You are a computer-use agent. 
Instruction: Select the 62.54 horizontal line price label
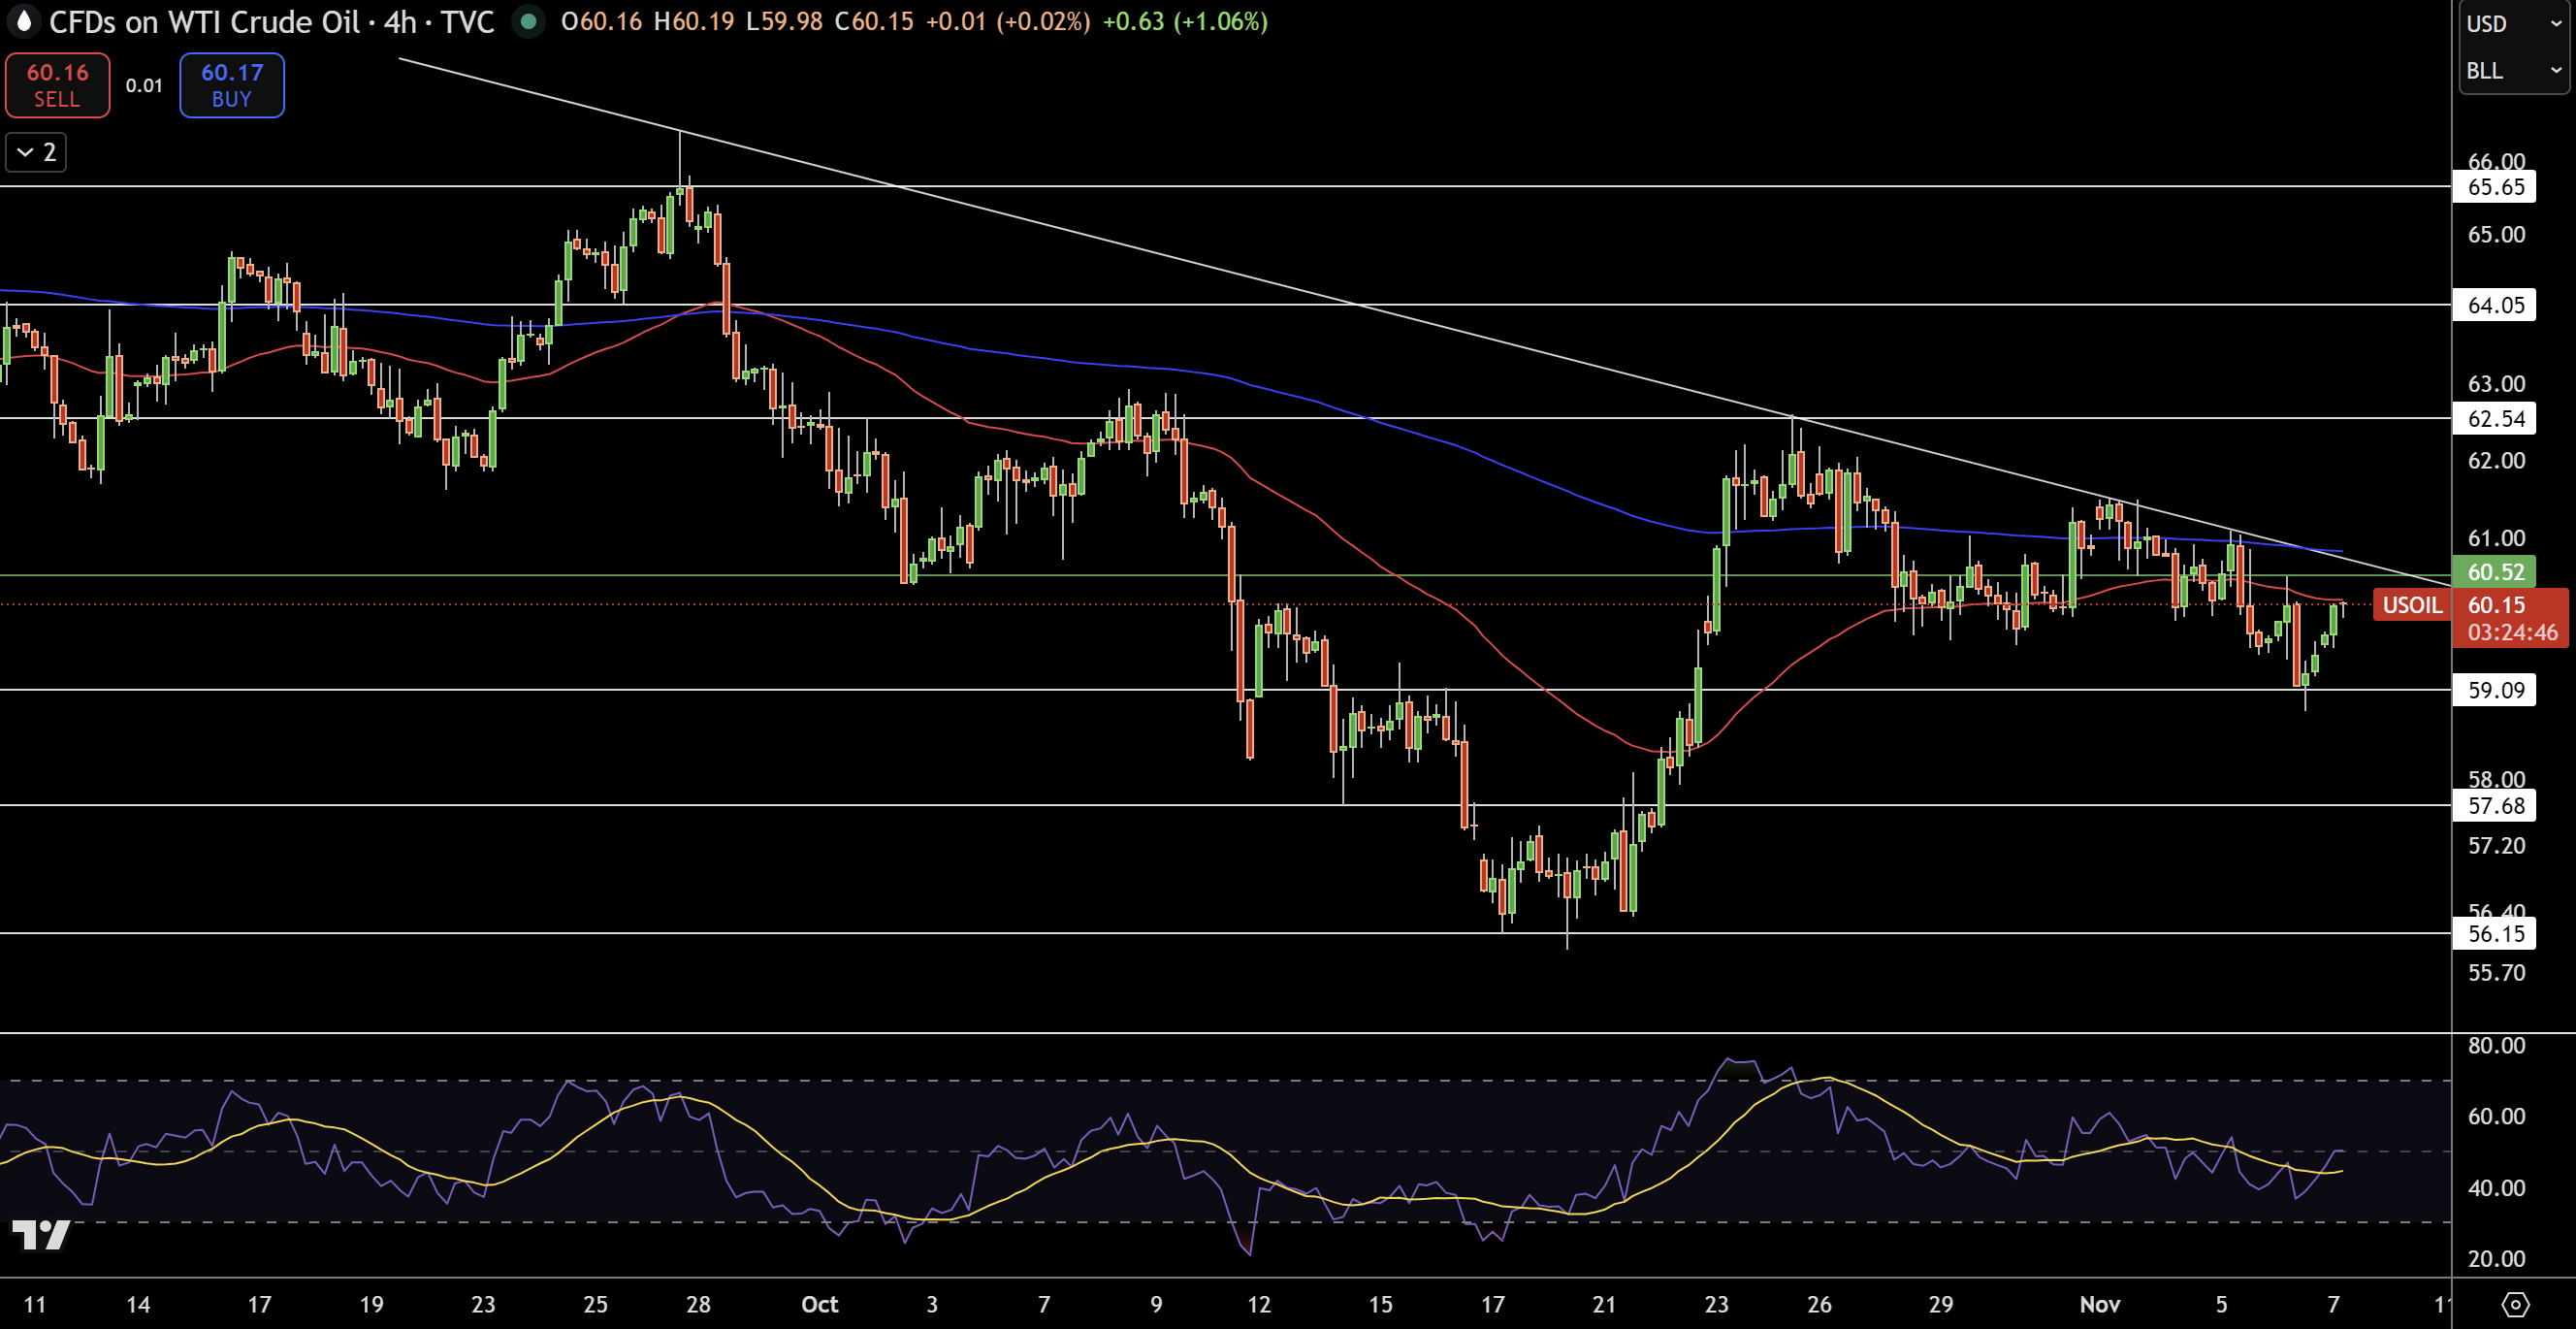coord(2494,419)
